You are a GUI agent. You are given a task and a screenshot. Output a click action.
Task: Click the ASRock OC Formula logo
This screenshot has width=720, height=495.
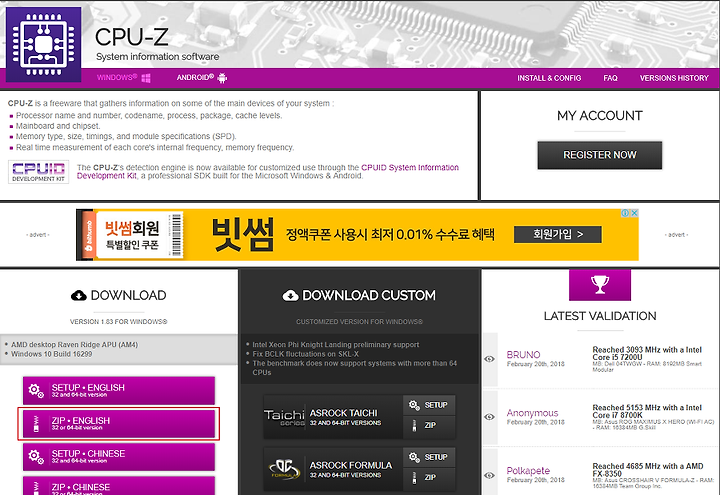pos(284,469)
